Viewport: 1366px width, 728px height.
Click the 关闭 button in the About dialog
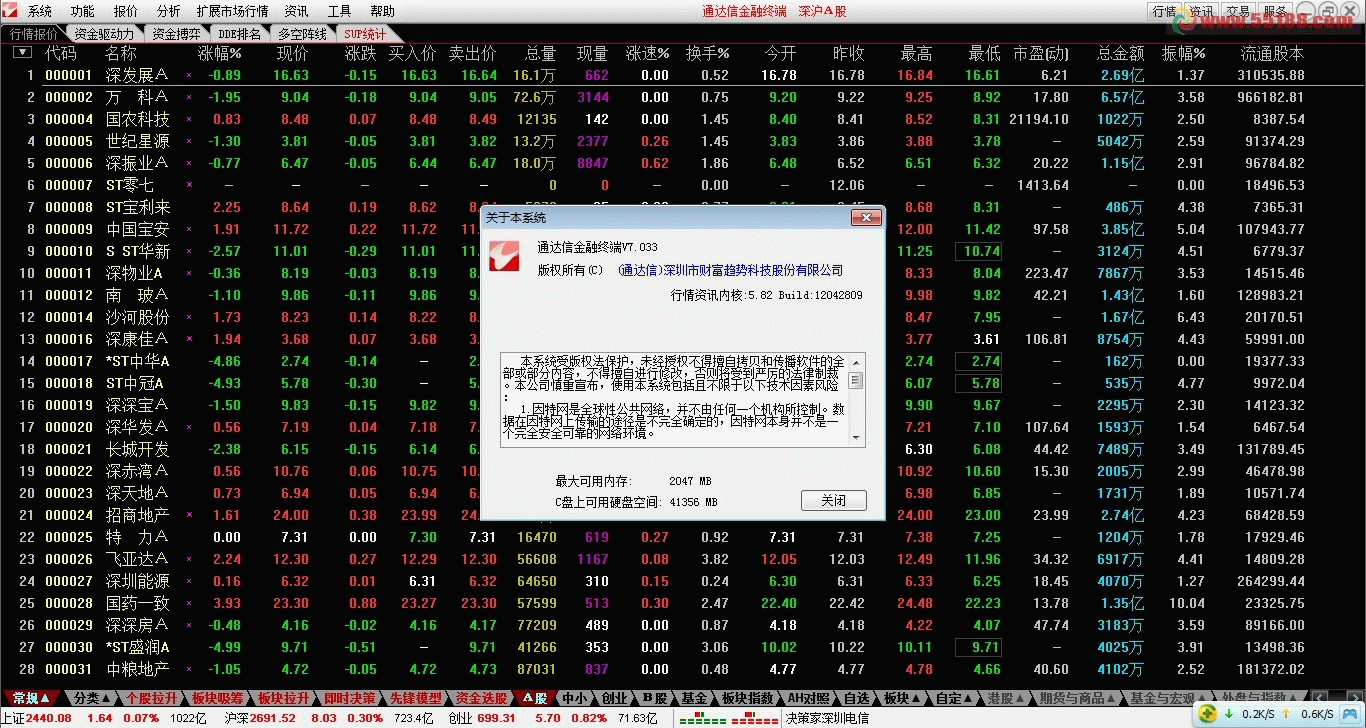pyautogui.click(x=833, y=500)
